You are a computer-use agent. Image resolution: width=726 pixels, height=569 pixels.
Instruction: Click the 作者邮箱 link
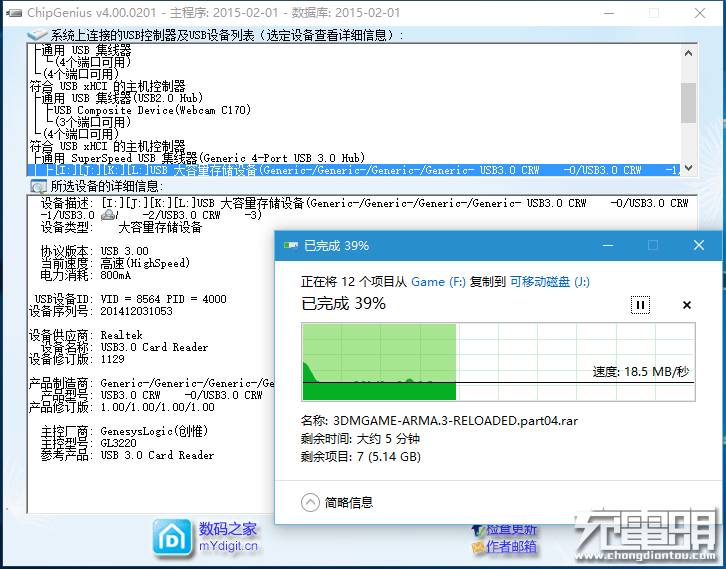[x=511, y=547]
